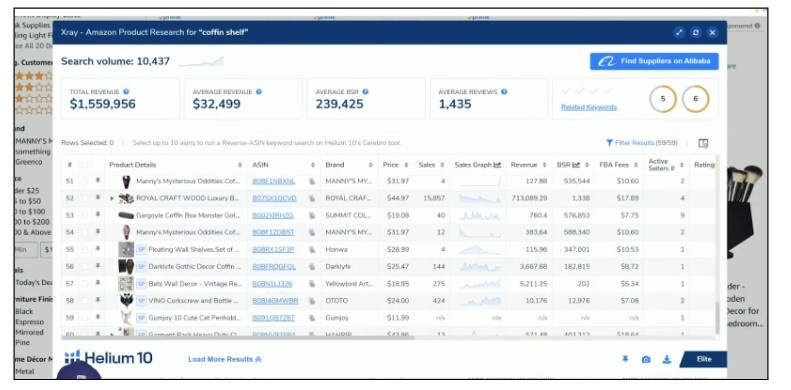Screen dimensions: 791x390
Task: Sort by the Brand column arrows
Action: 370,165
